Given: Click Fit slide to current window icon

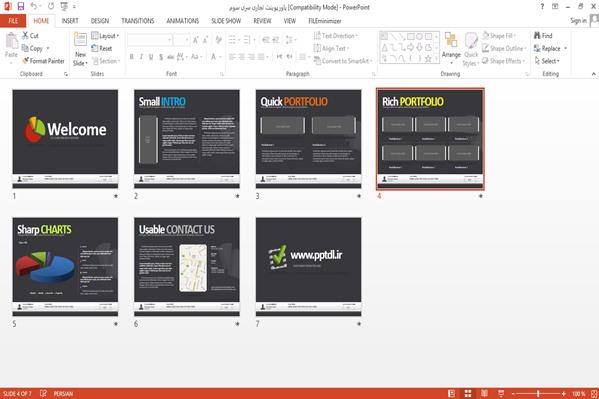Looking at the screenshot, I should [594, 394].
